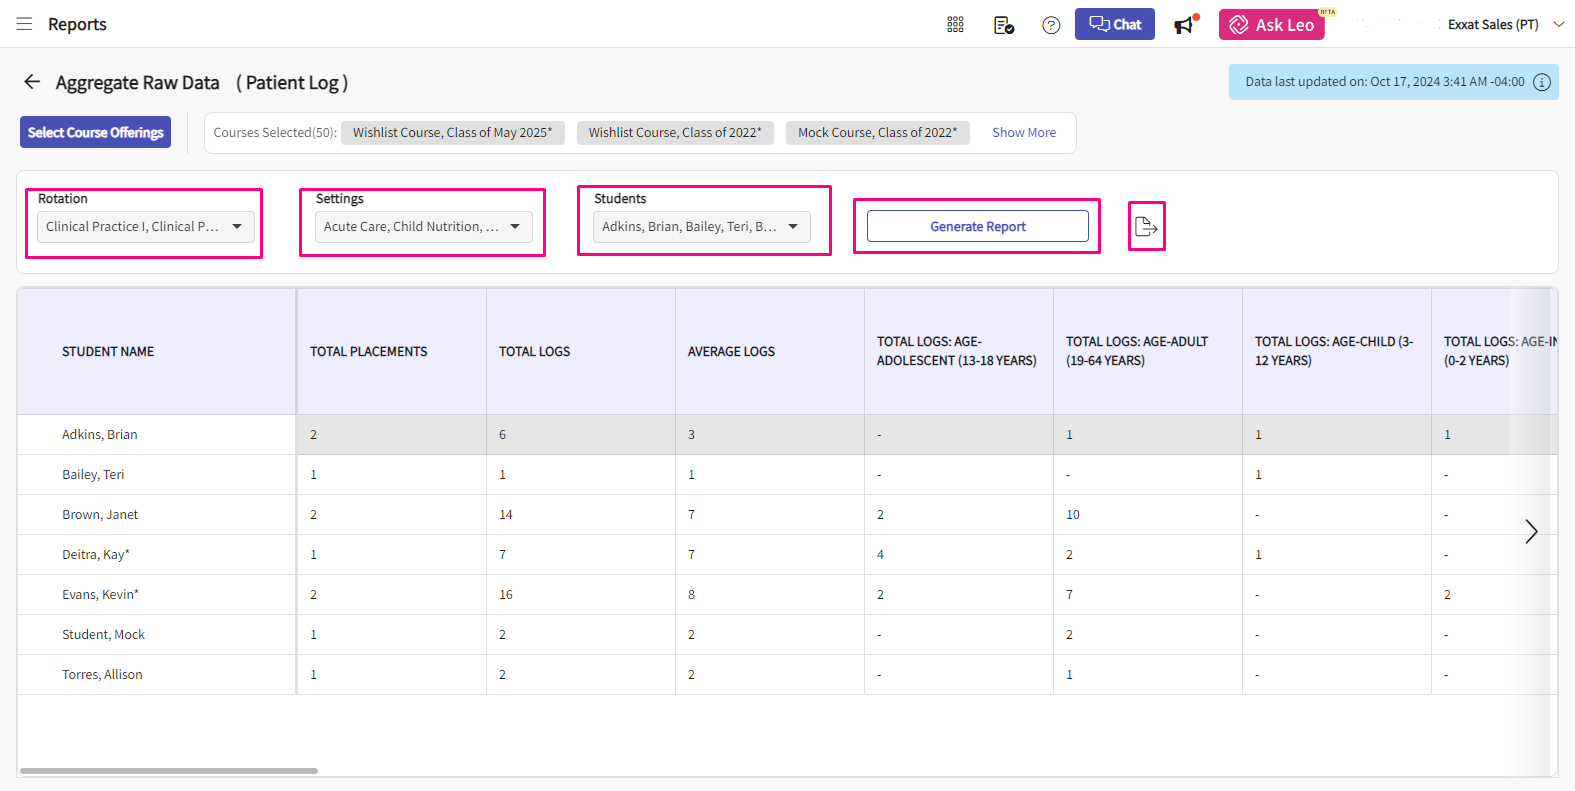This screenshot has width=1575, height=791.
Task: Click the Generate Report button
Action: [x=977, y=227]
